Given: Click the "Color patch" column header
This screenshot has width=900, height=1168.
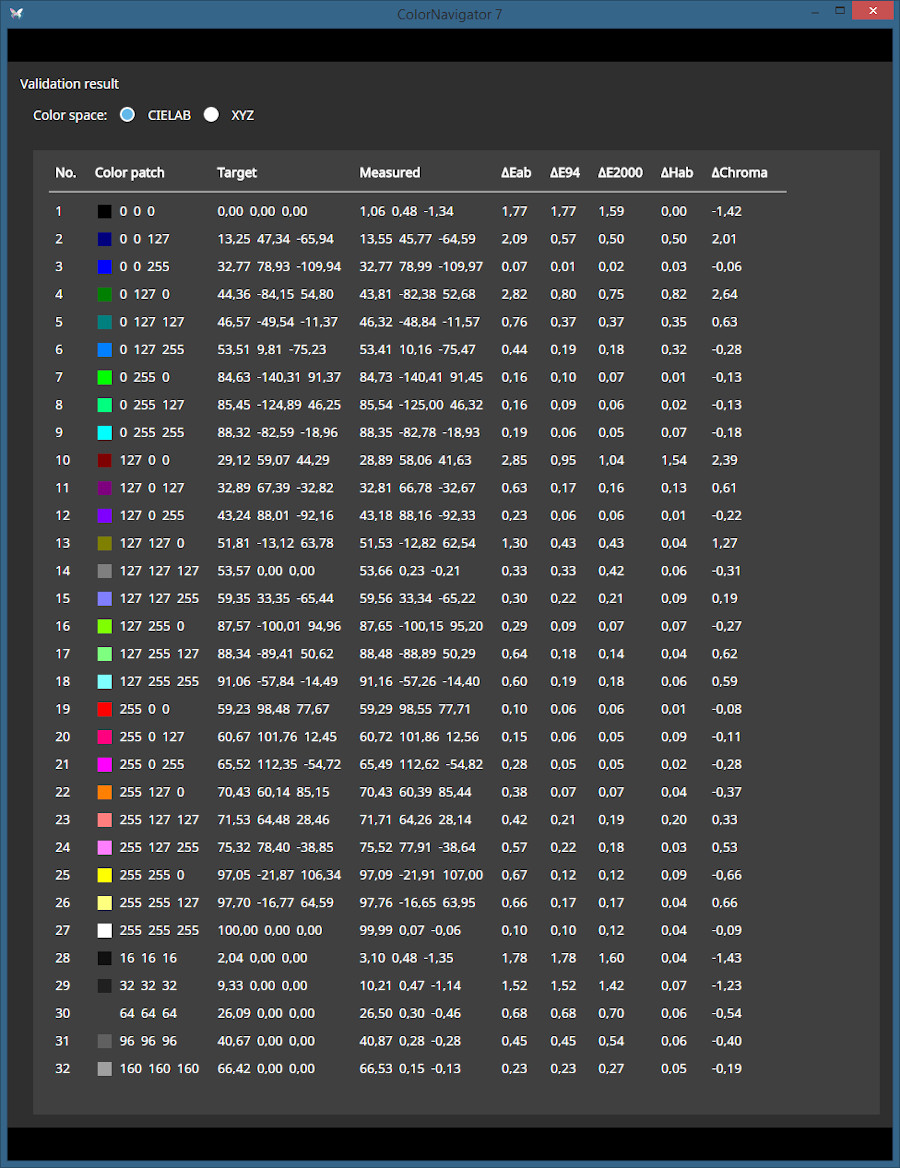Looking at the screenshot, I should [x=130, y=173].
